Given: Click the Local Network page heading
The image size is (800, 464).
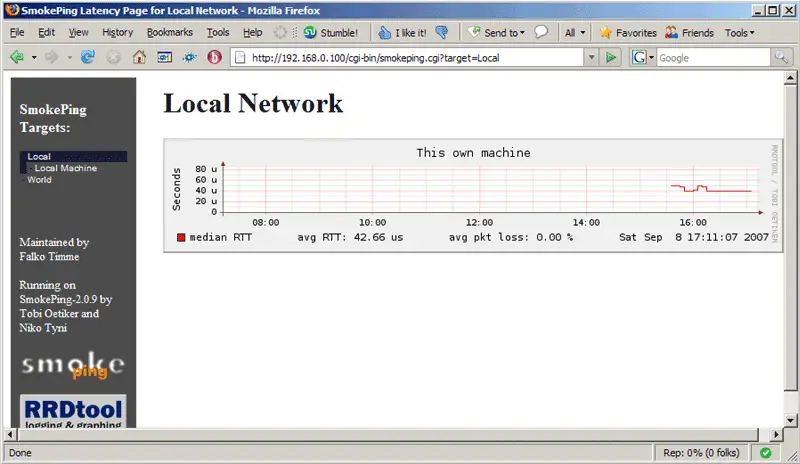Looking at the screenshot, I should (x=253, y=104).
